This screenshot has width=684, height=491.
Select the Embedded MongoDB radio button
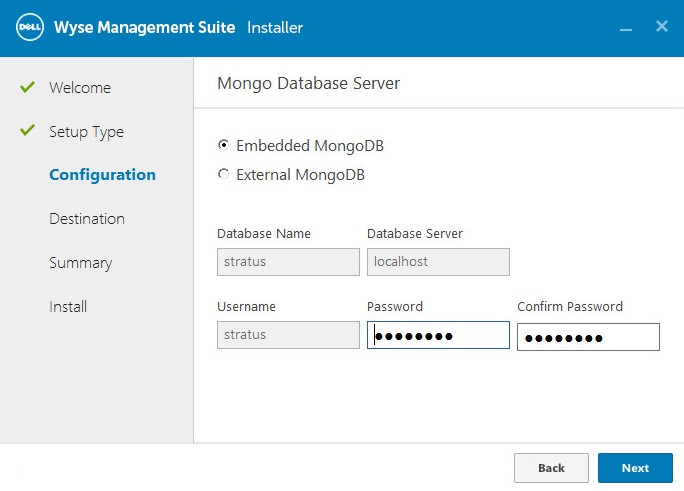click(x=223, y=146)
